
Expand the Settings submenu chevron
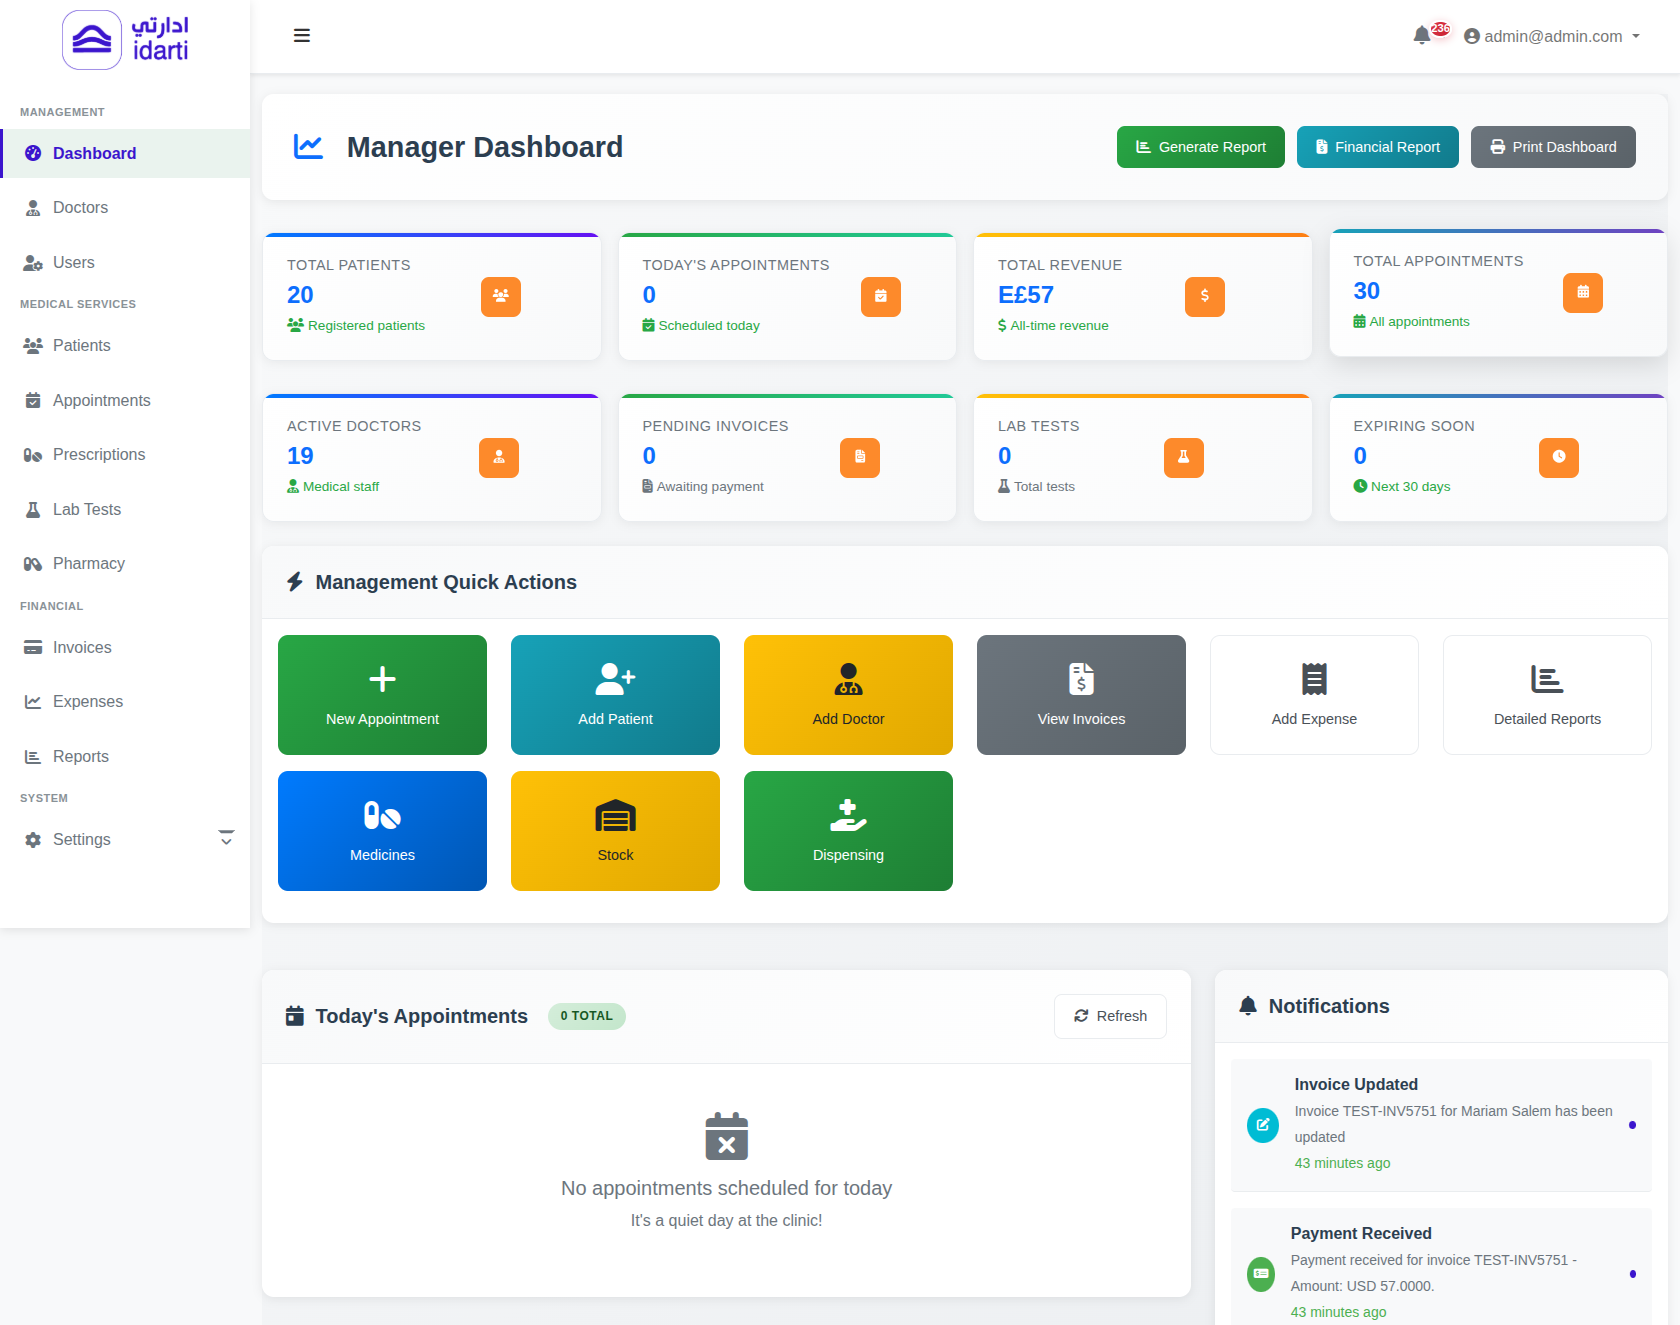226,839
